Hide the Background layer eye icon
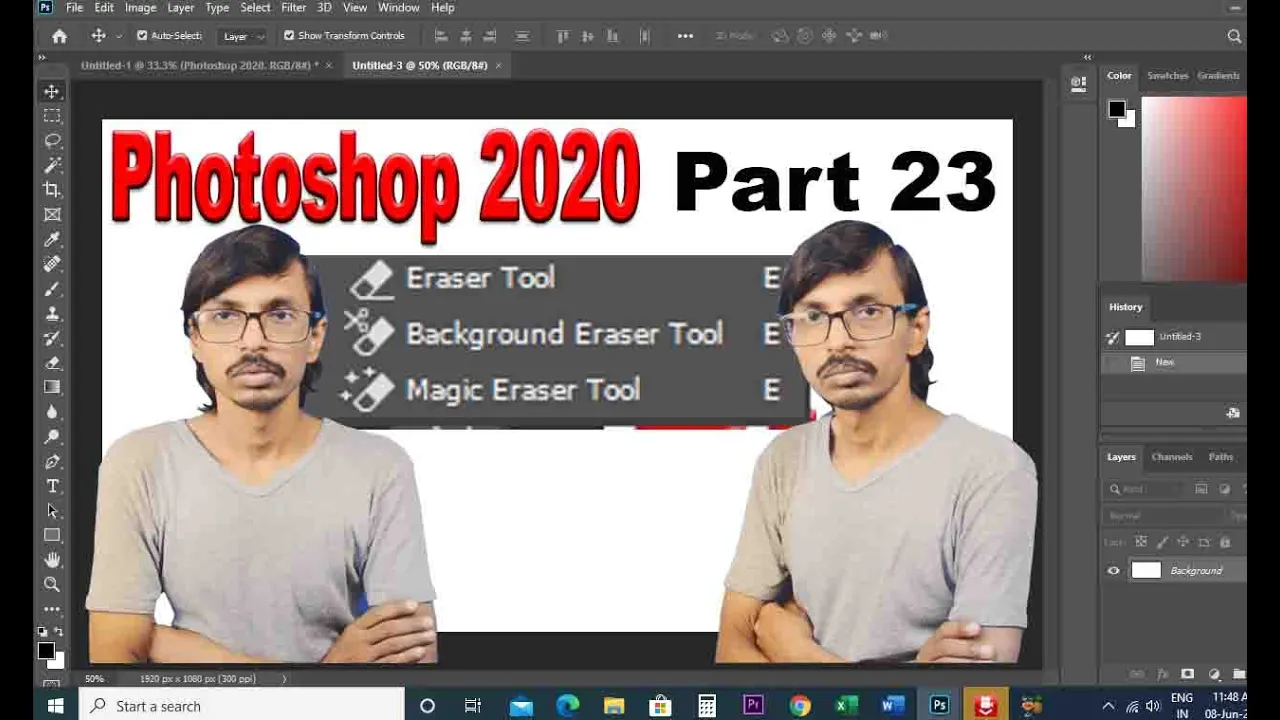The width and height of the screenshot is (1280, 720). pos(1113,571)
